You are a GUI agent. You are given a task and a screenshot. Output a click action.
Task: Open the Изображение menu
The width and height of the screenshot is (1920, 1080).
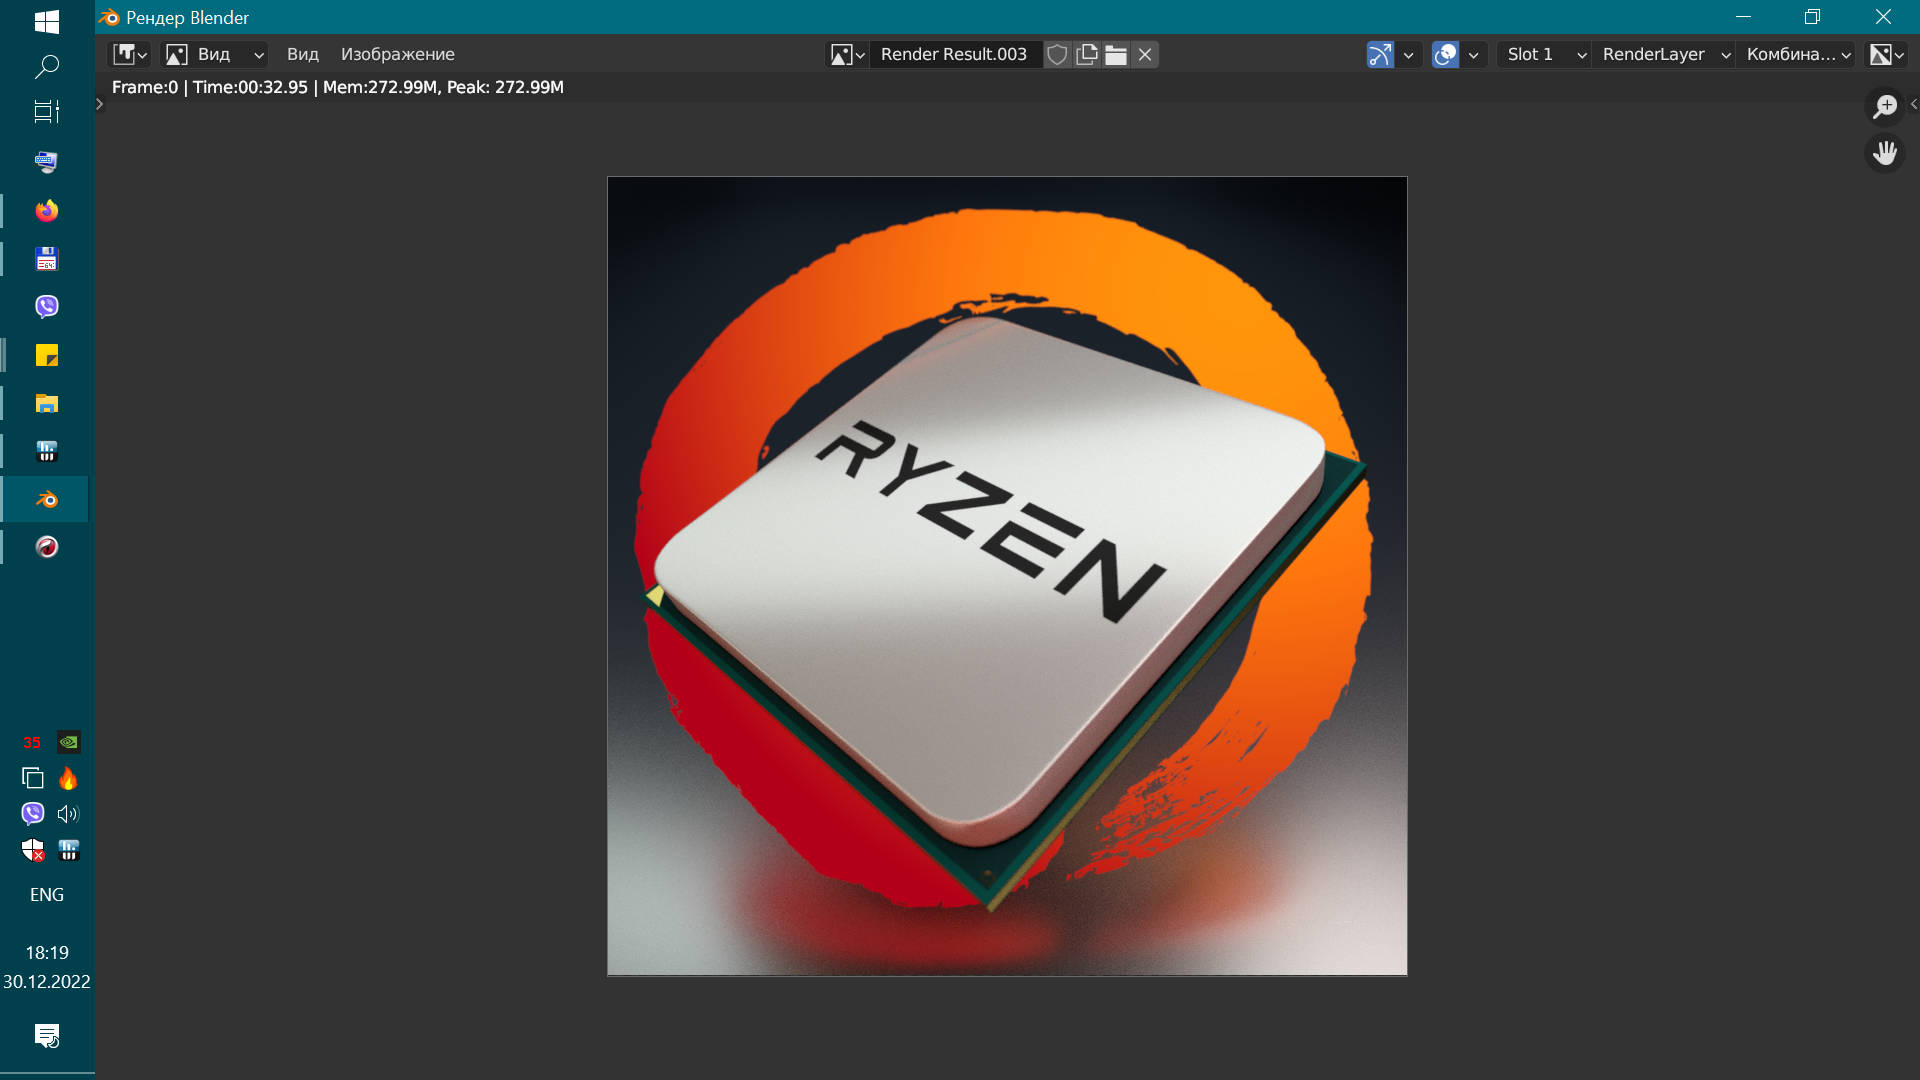399,54
